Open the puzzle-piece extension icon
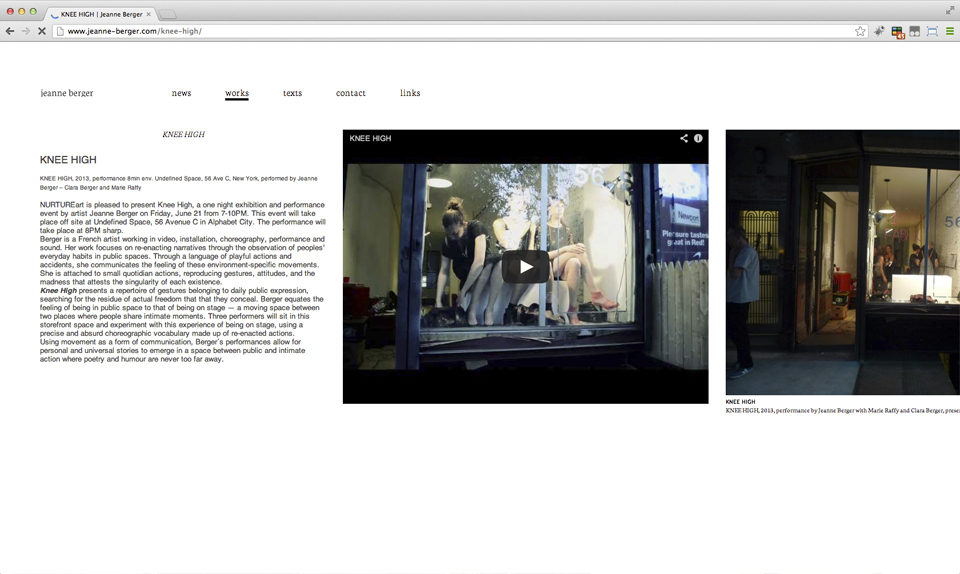Image resolution: width=960 pixels, height=574 pixels. coord(879,31)
